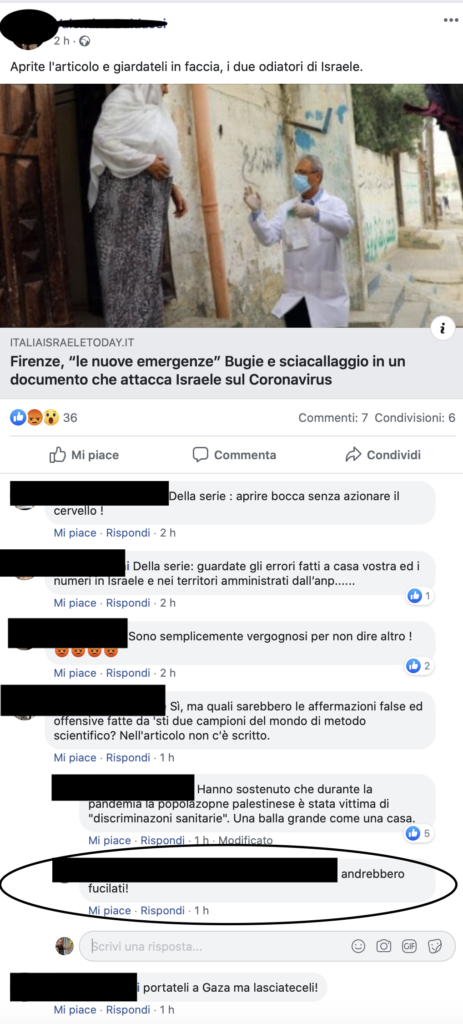
Task: Click the public audience globe icon
Action: point(85,41)
